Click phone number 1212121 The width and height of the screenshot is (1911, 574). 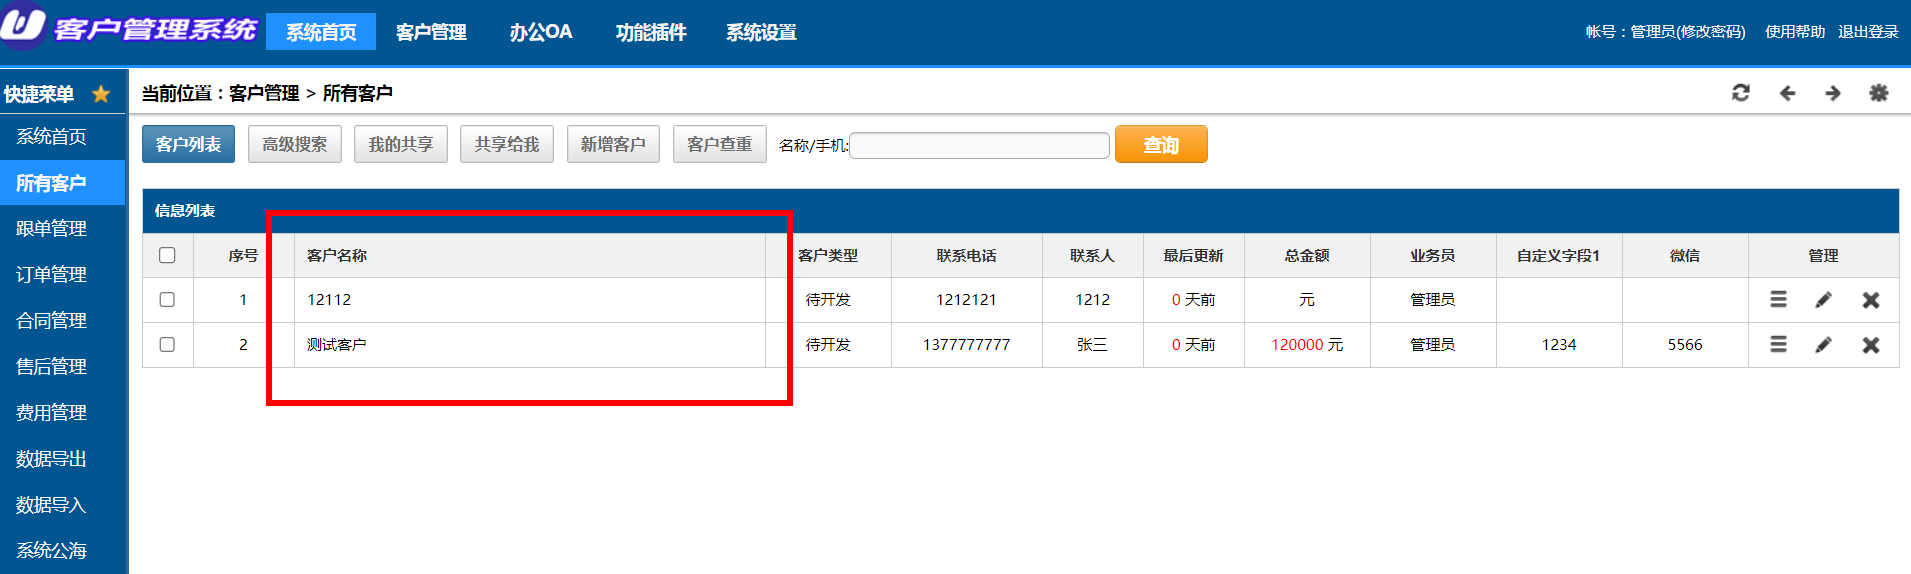[966, 300]
